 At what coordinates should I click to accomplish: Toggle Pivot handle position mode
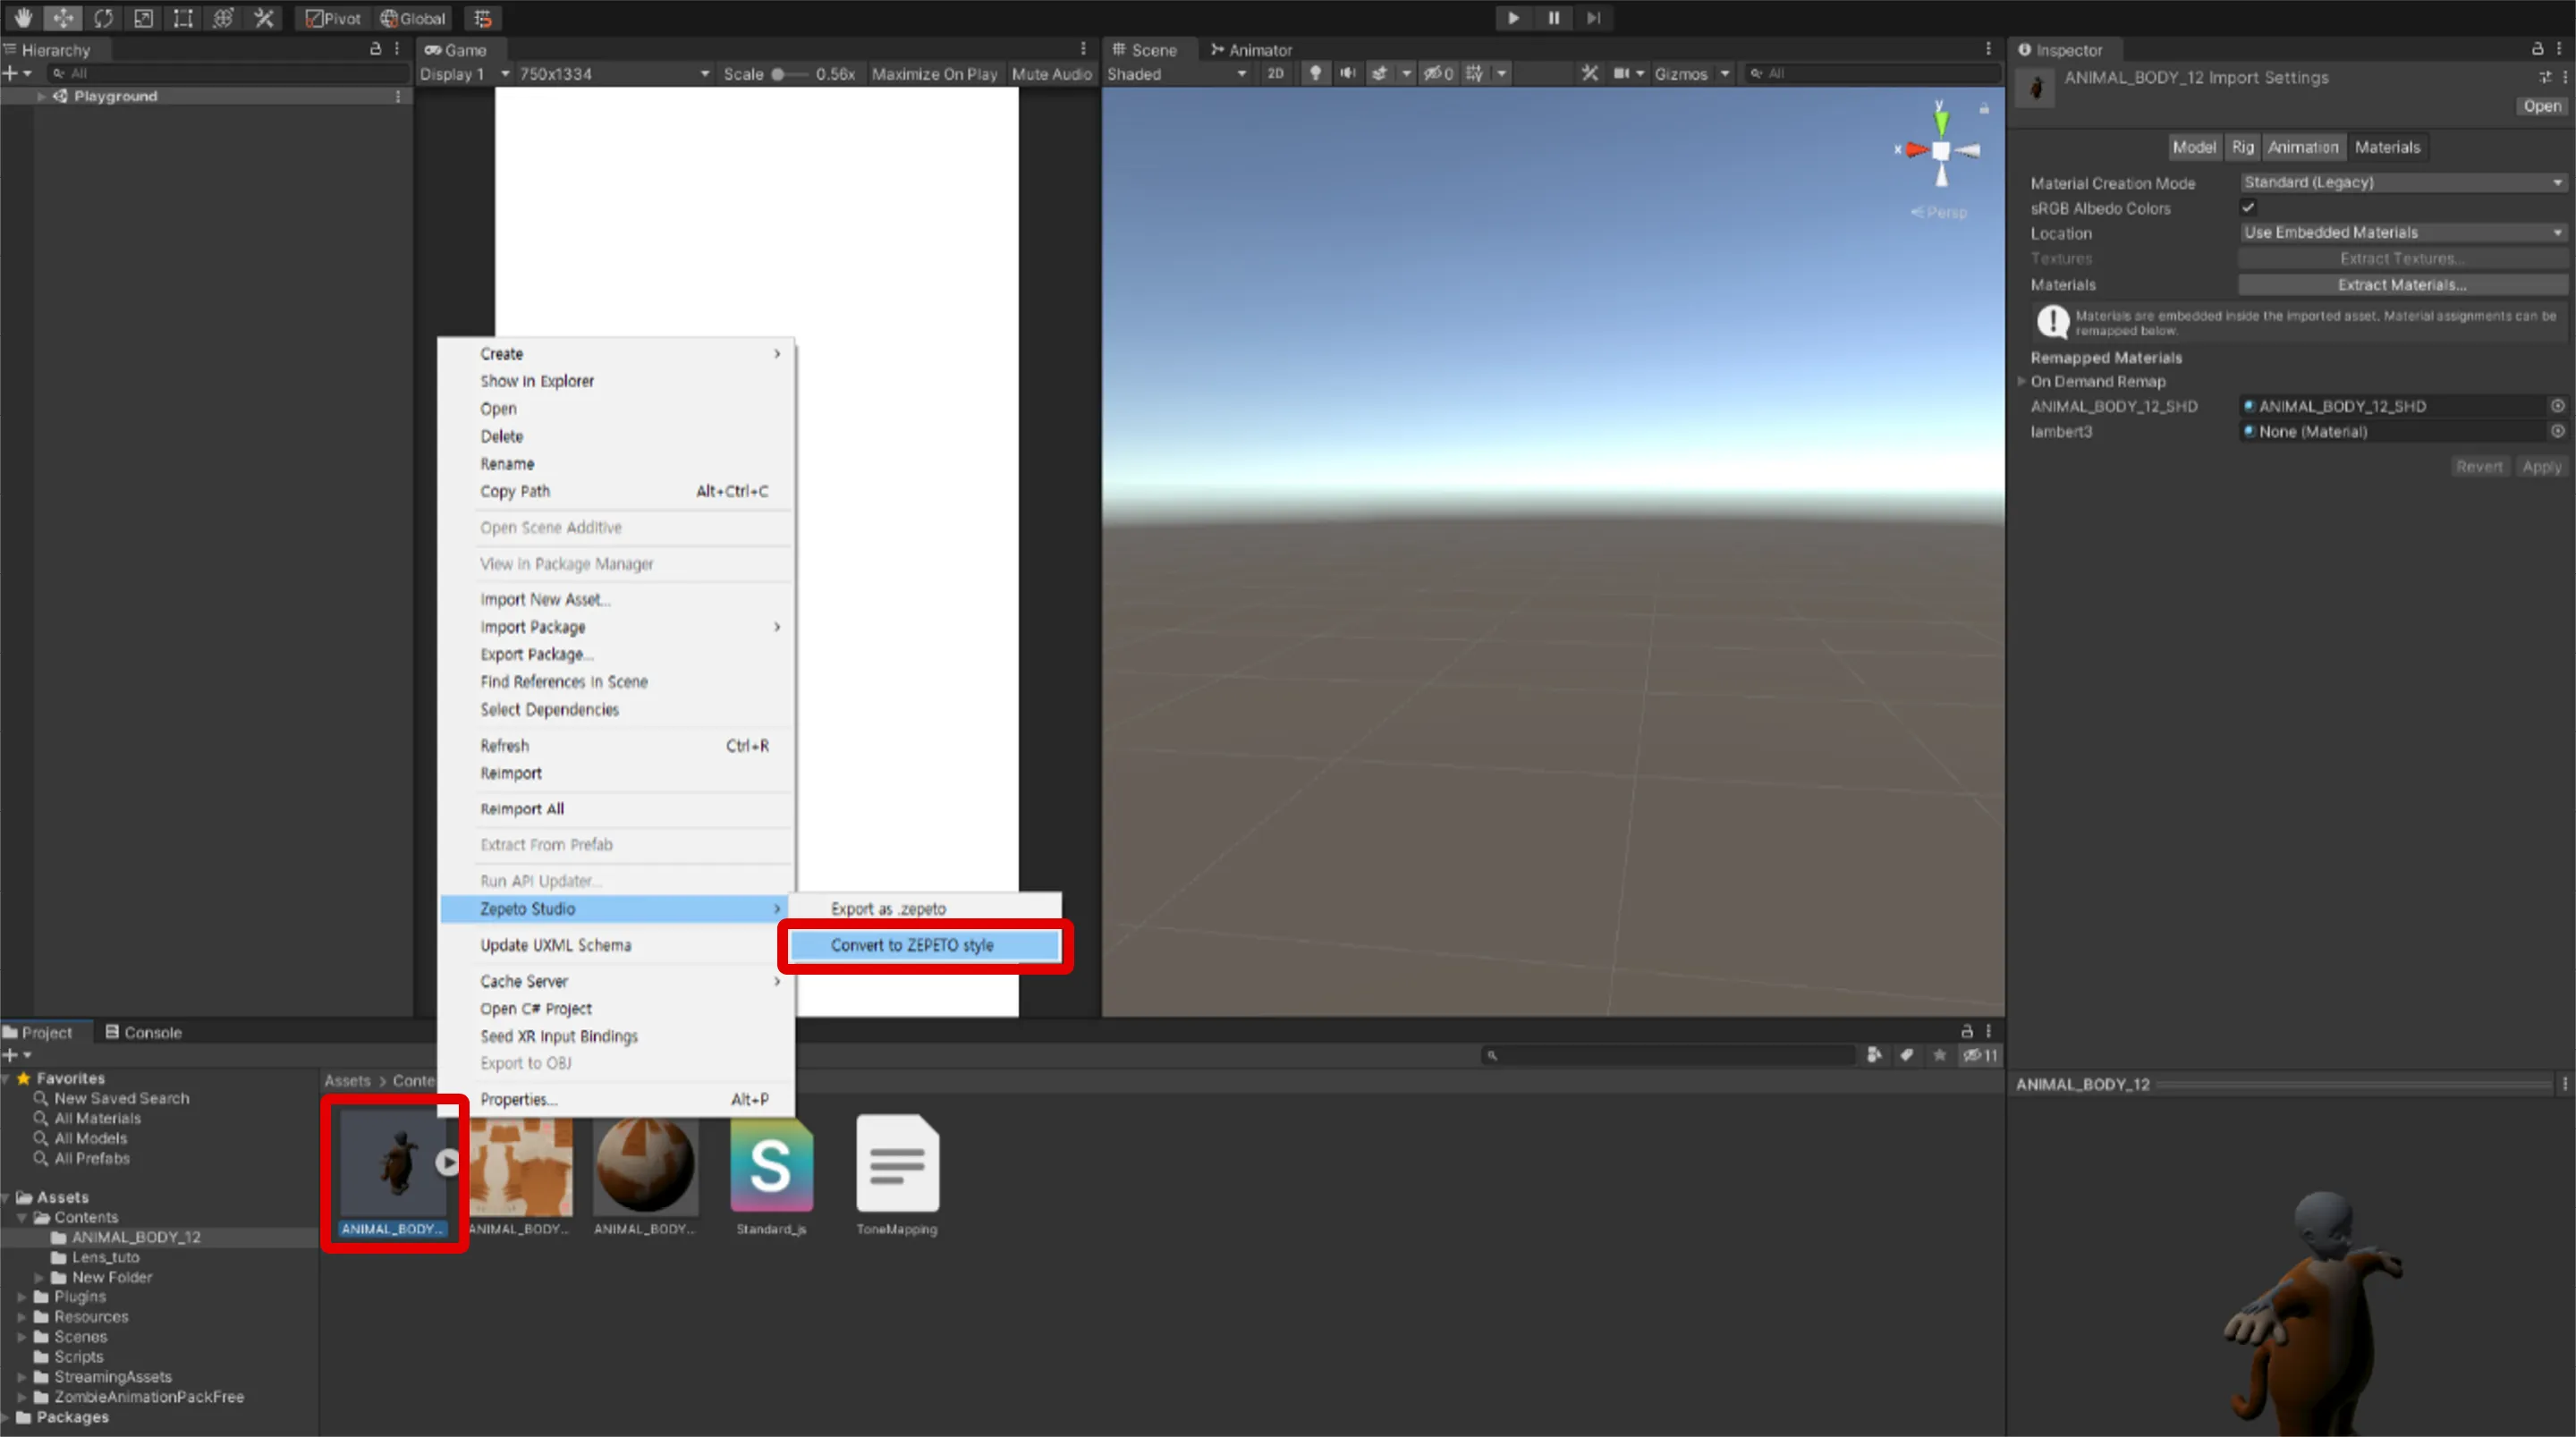click(333, 18)
